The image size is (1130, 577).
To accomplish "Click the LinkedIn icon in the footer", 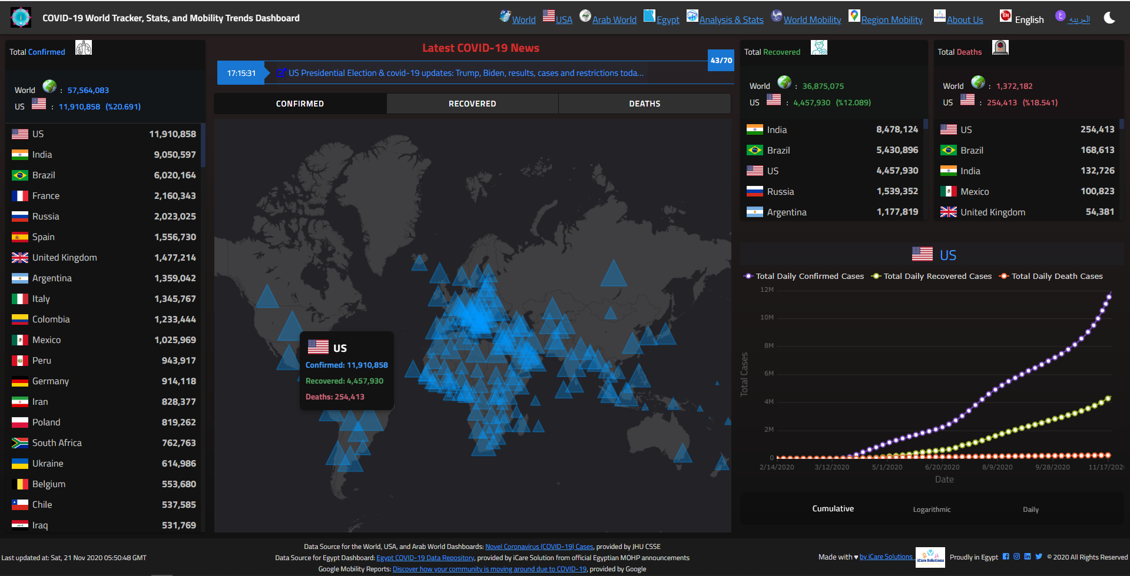I will 1027,557.
